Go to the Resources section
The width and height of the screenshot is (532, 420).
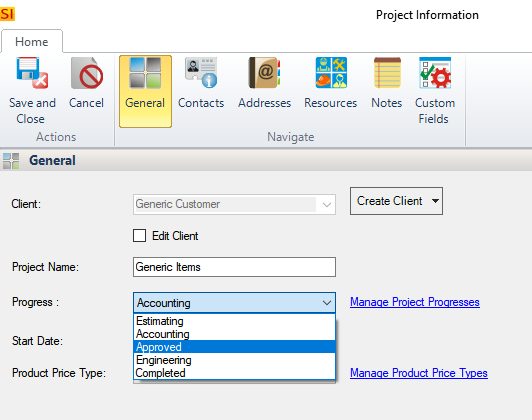[331, 73]
